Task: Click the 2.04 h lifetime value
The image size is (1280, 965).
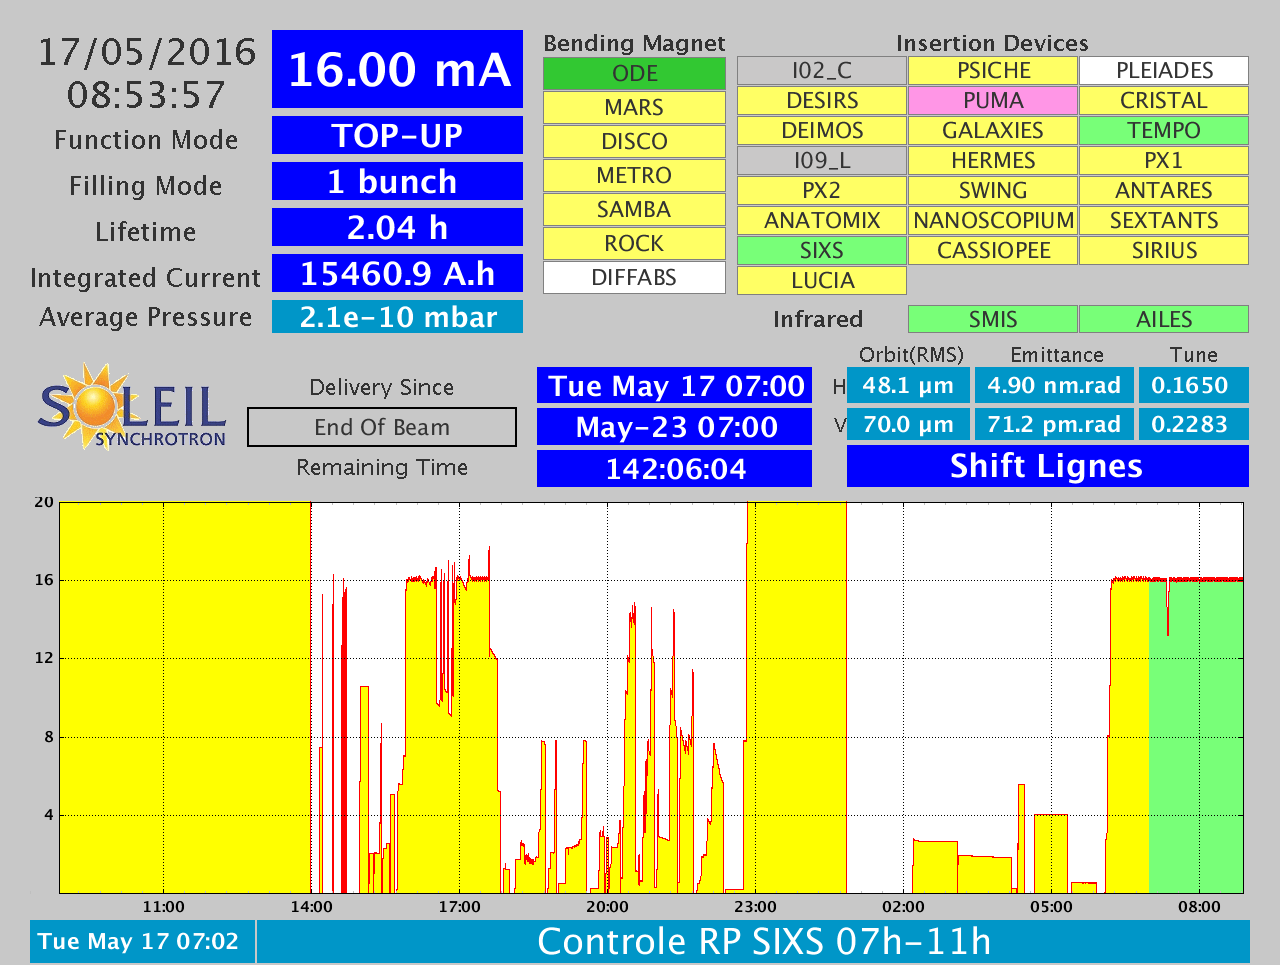Action: click(x=397, y=227)
